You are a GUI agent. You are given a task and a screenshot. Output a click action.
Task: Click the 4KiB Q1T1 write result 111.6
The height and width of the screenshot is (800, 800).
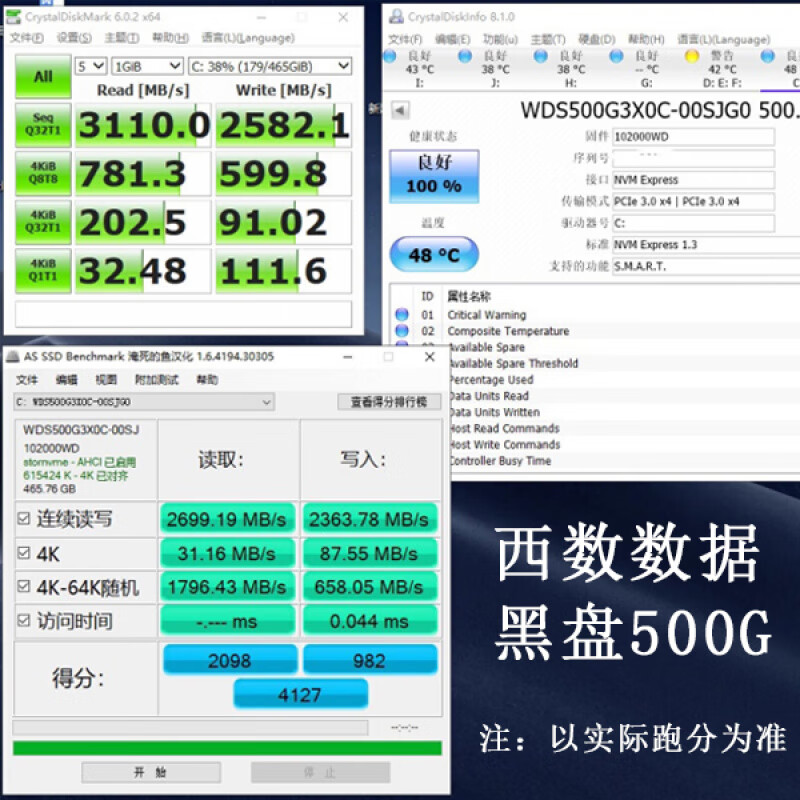(x=284, y=270)
